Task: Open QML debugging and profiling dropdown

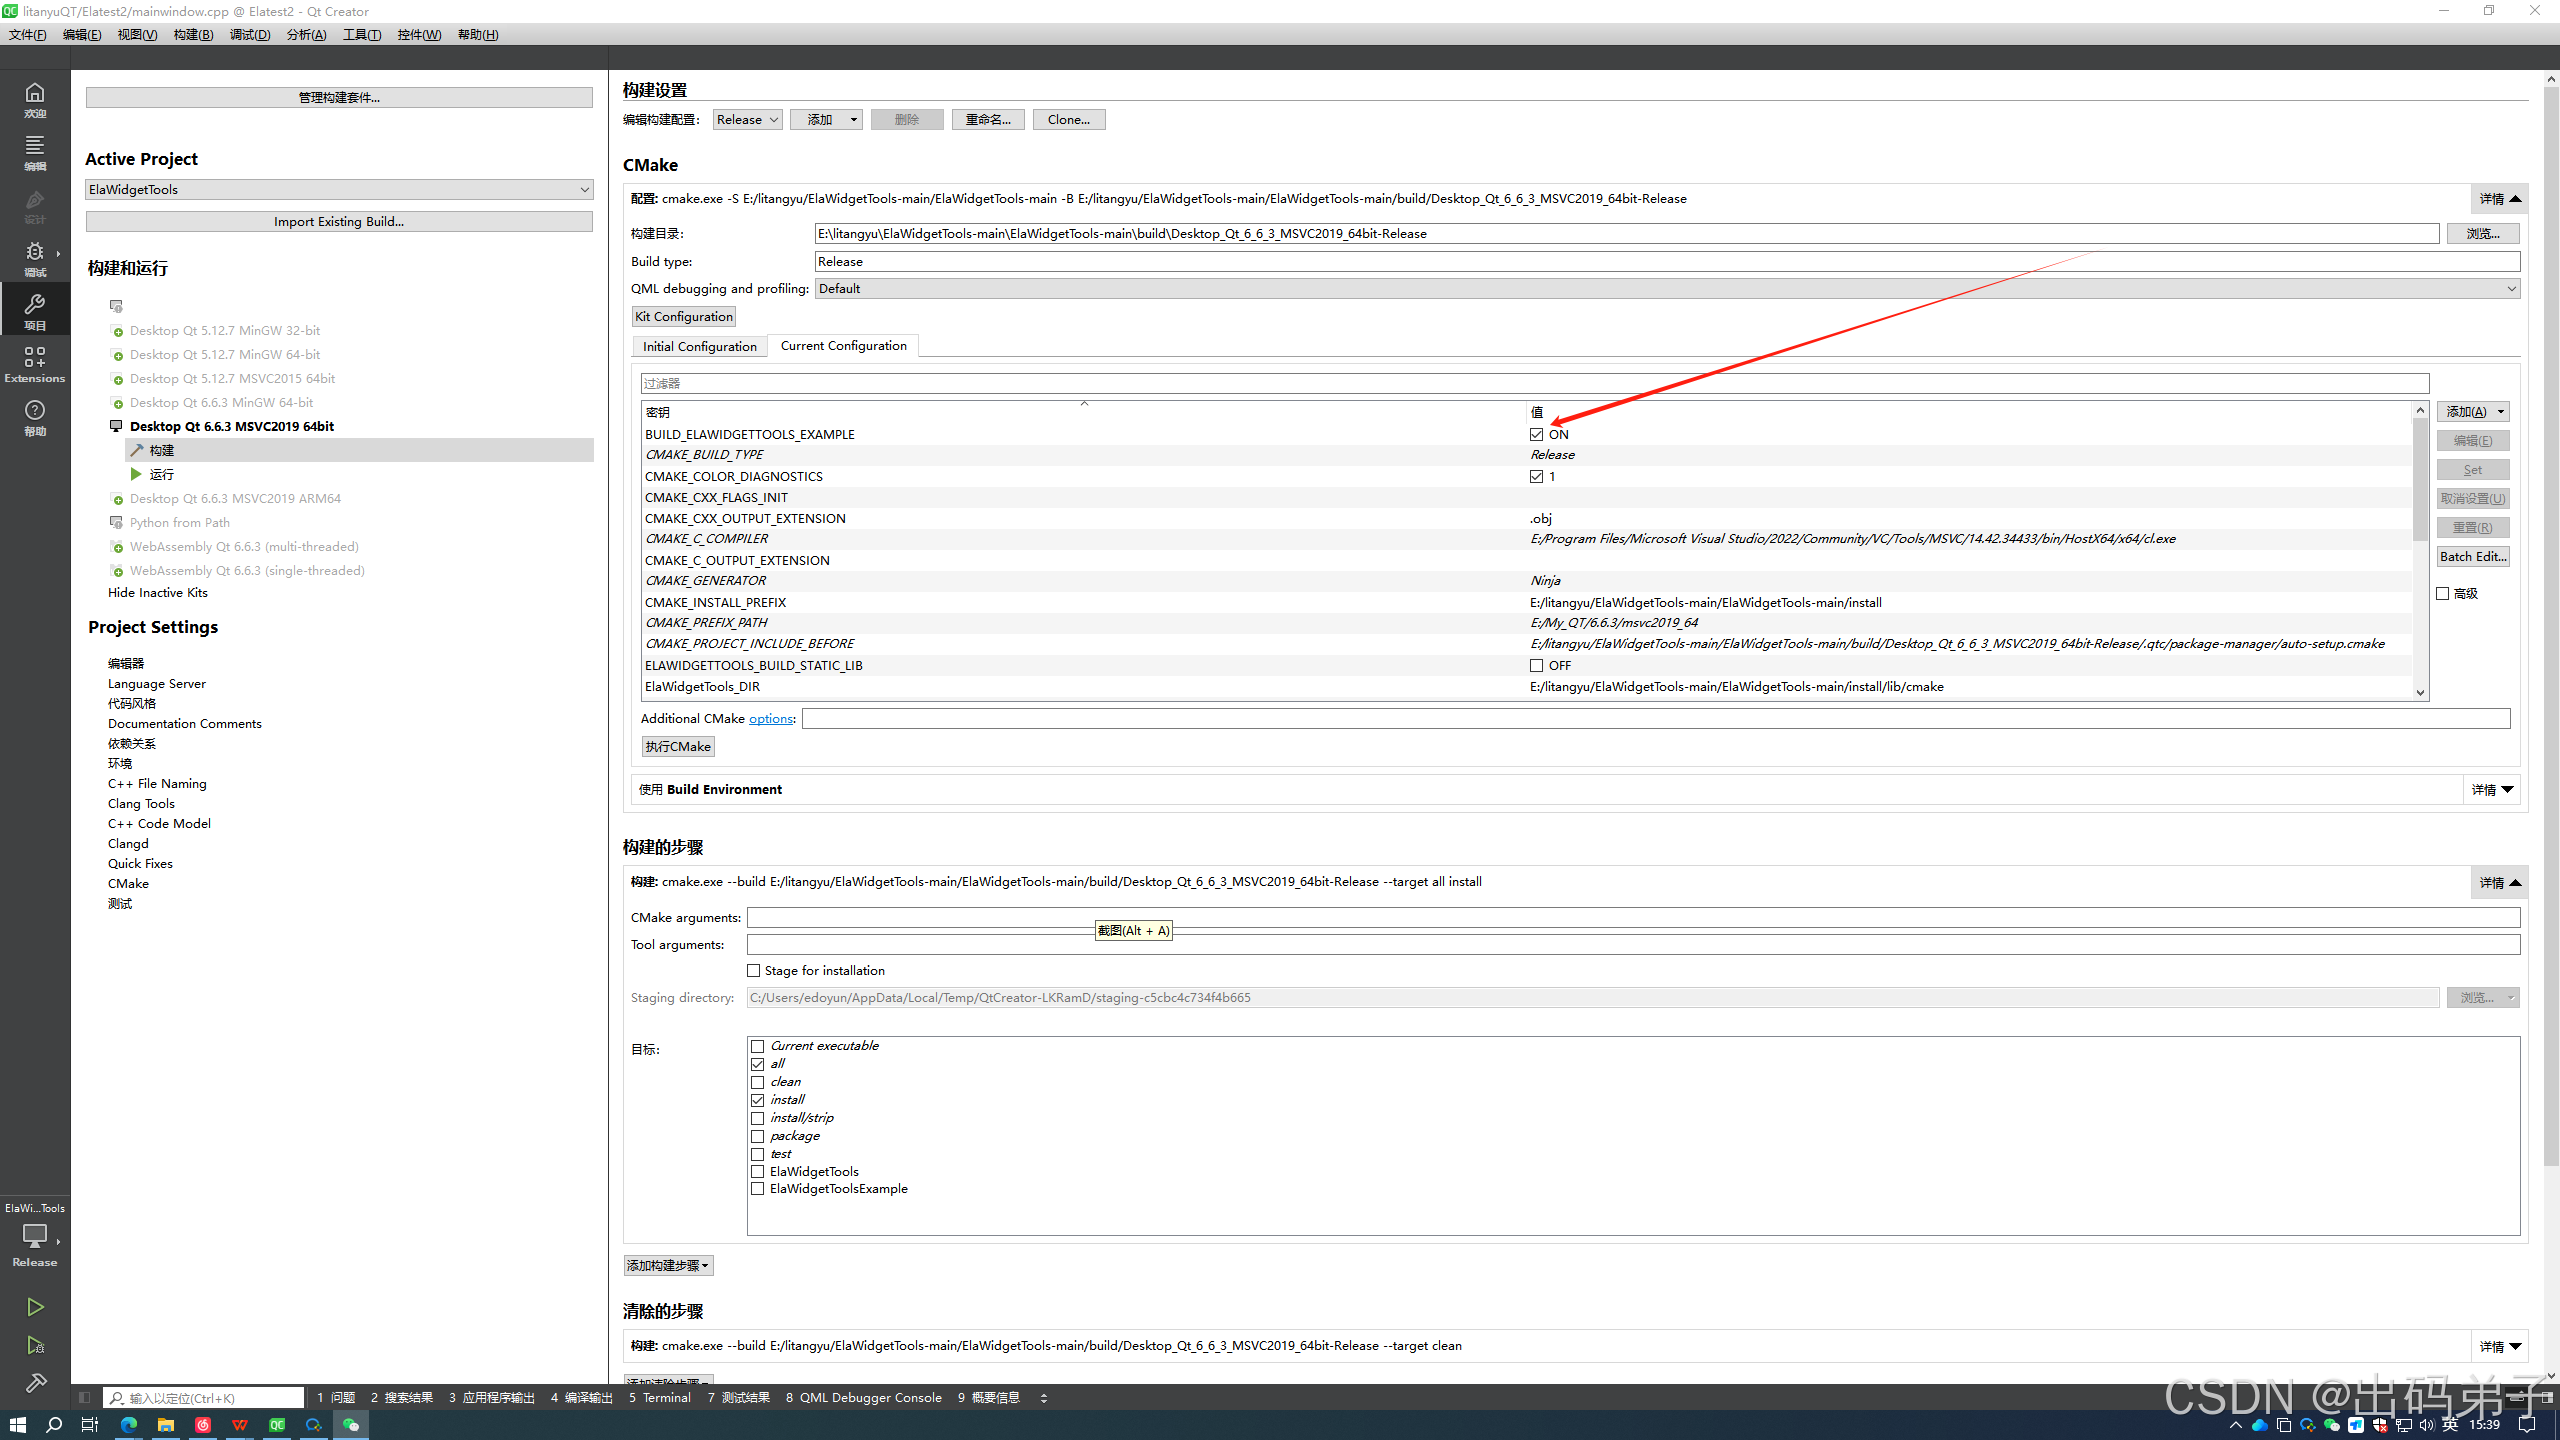Action: pos(1668,288)
